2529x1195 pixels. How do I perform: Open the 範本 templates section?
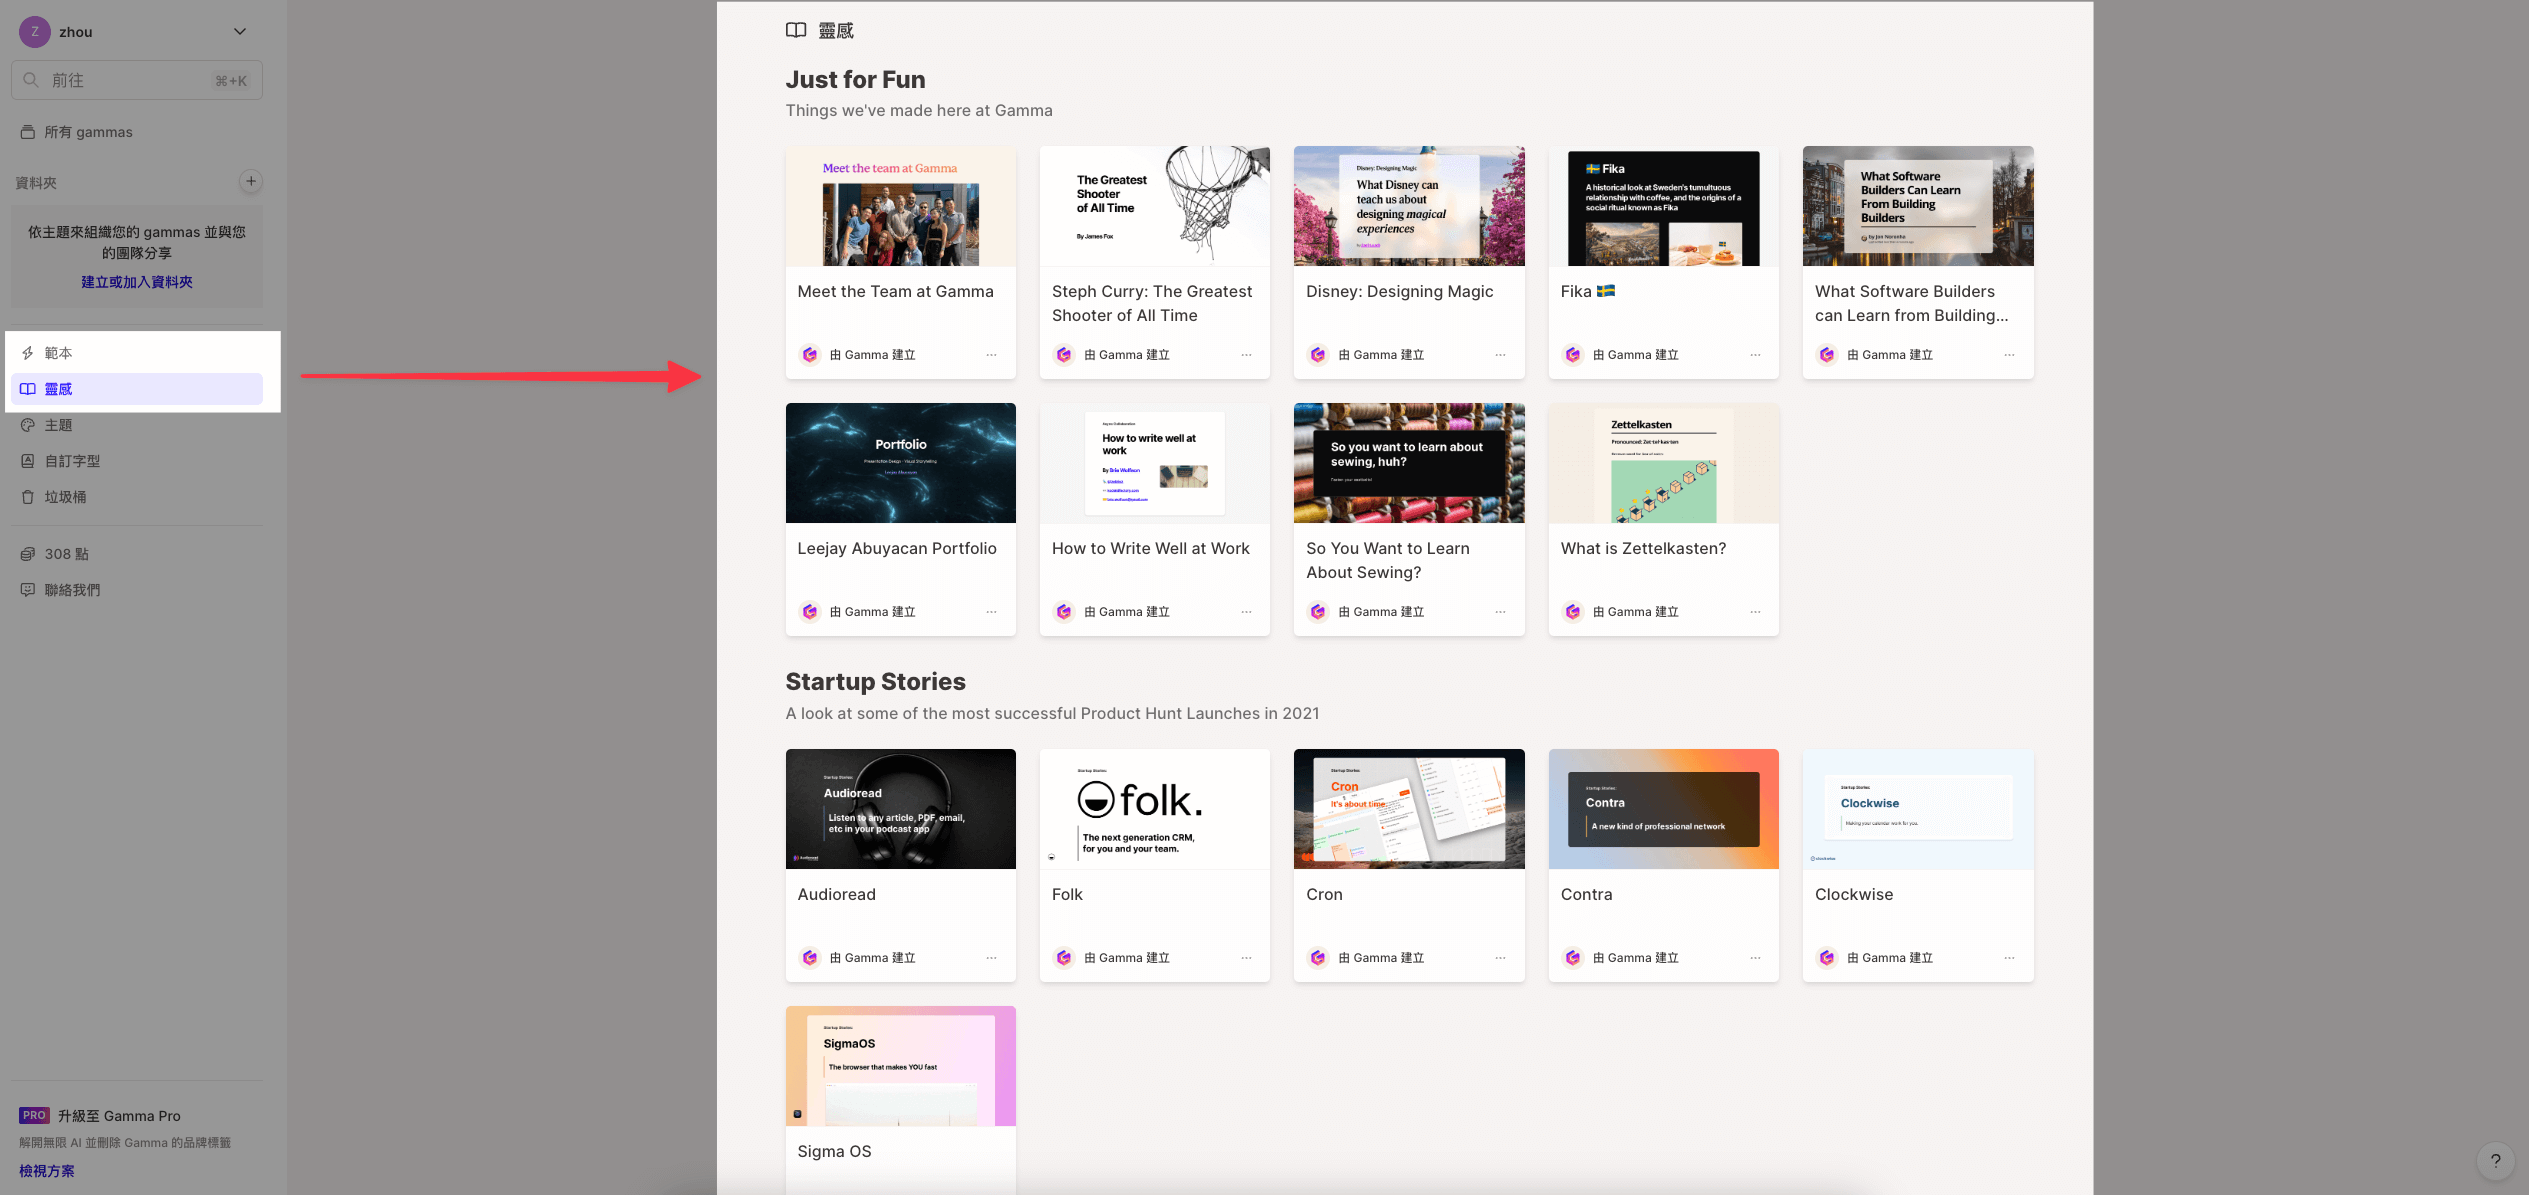point(58,353)
